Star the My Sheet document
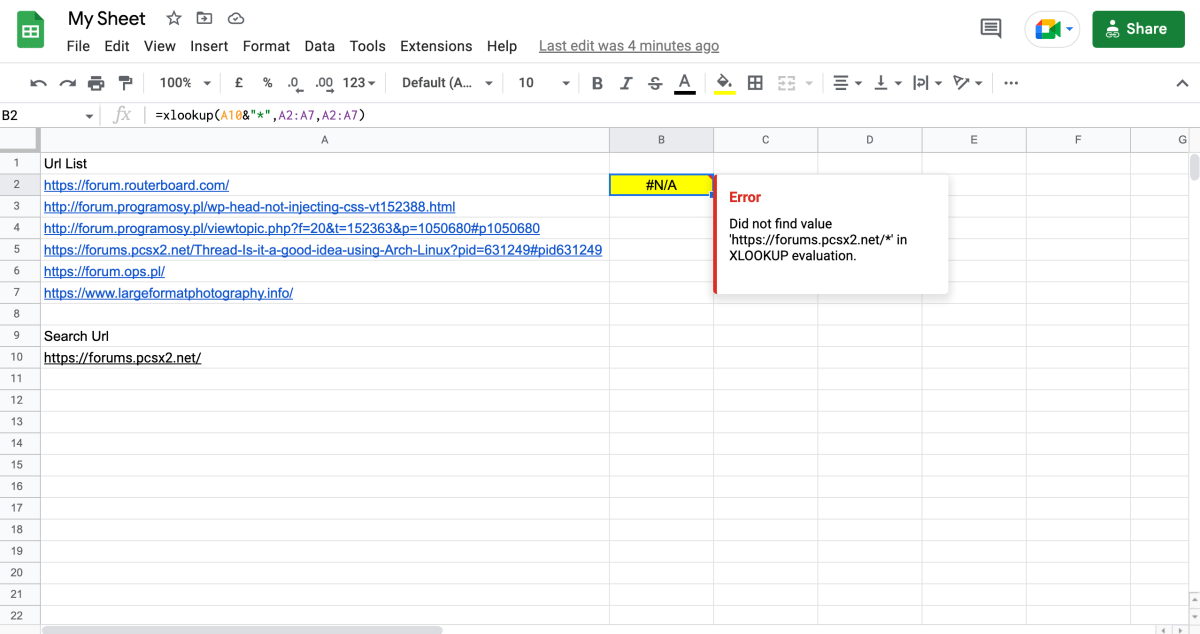The width and height of the screenshot is (1200, 634). pos(174,19)
